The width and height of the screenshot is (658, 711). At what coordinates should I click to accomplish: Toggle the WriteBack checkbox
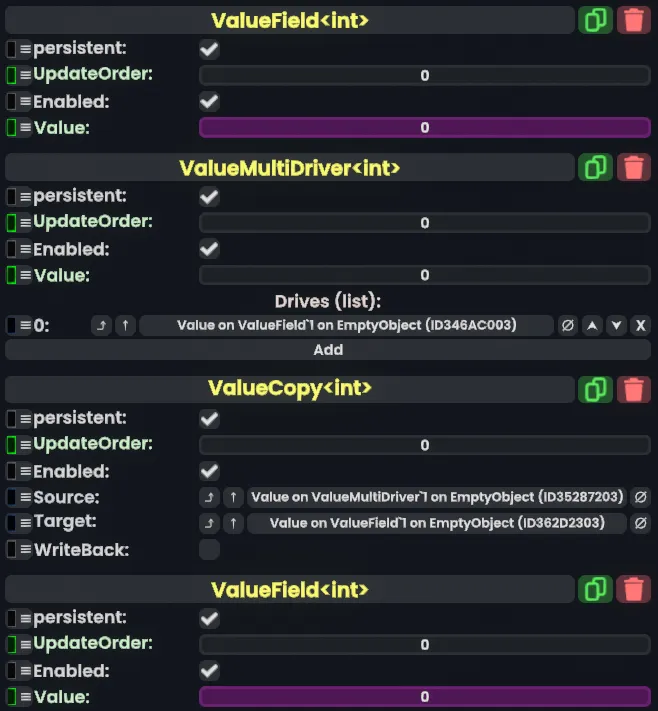[209, 549]
